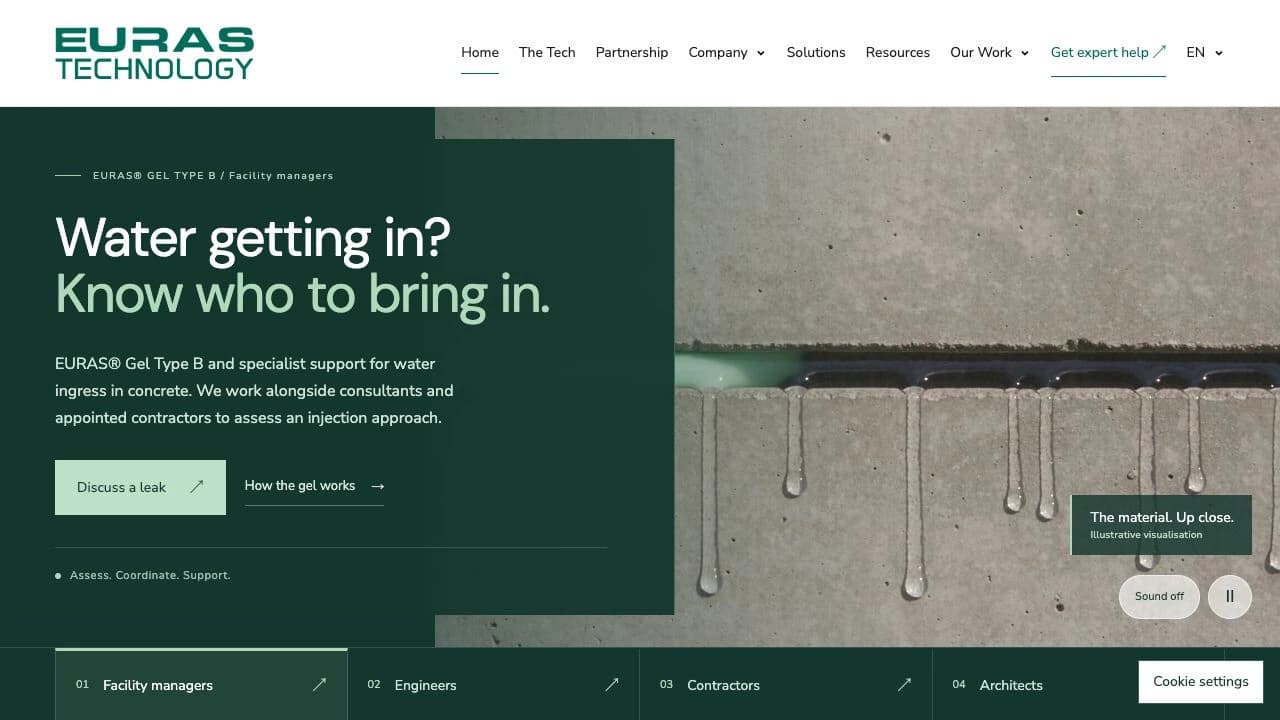Click the arrow next to How the gel works

click(x=377, y=486)
